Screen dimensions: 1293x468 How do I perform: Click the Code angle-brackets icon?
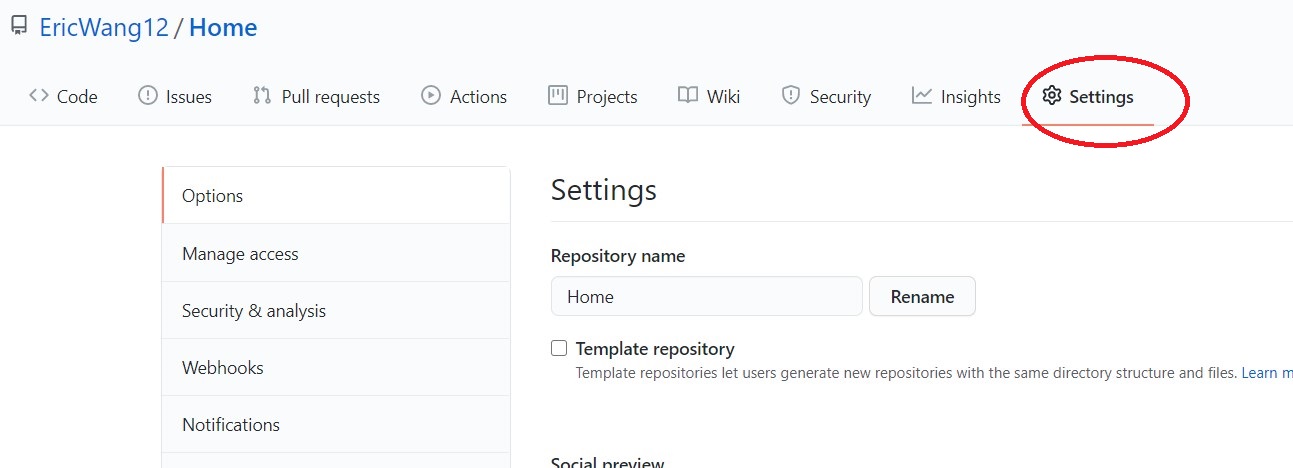(x=39, y=96)
